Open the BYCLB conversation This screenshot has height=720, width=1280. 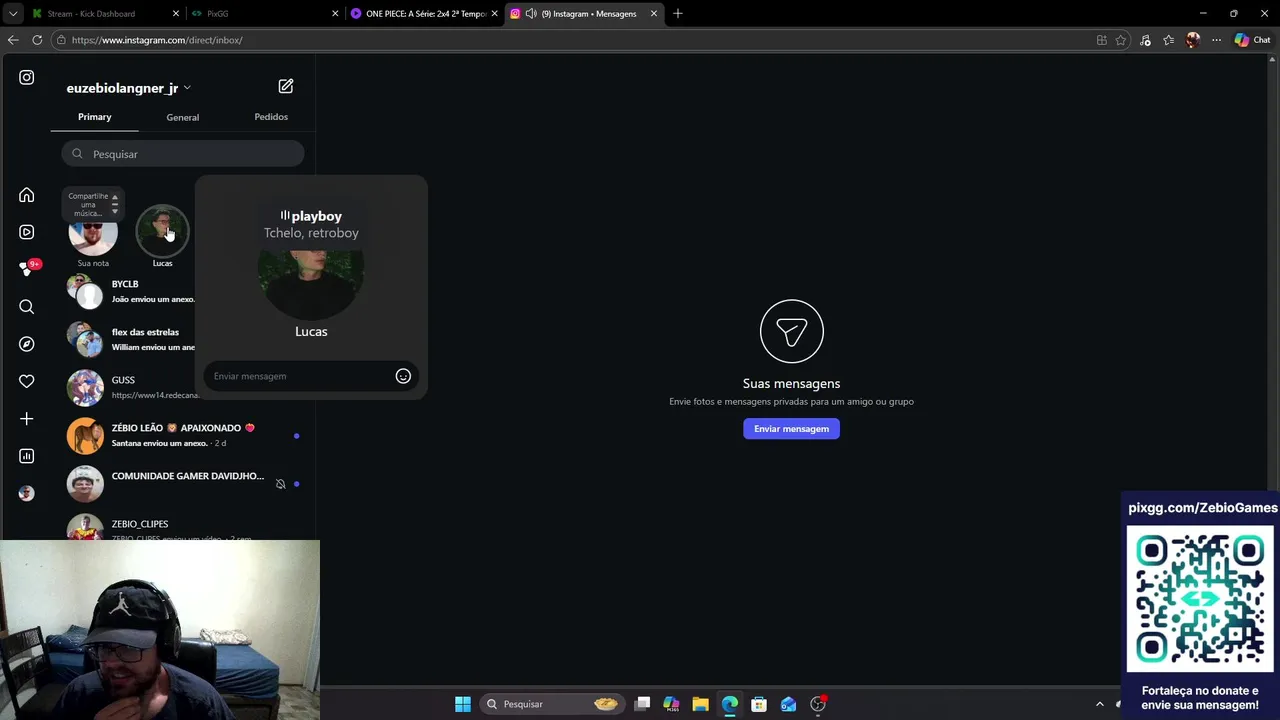pos(183,291)
